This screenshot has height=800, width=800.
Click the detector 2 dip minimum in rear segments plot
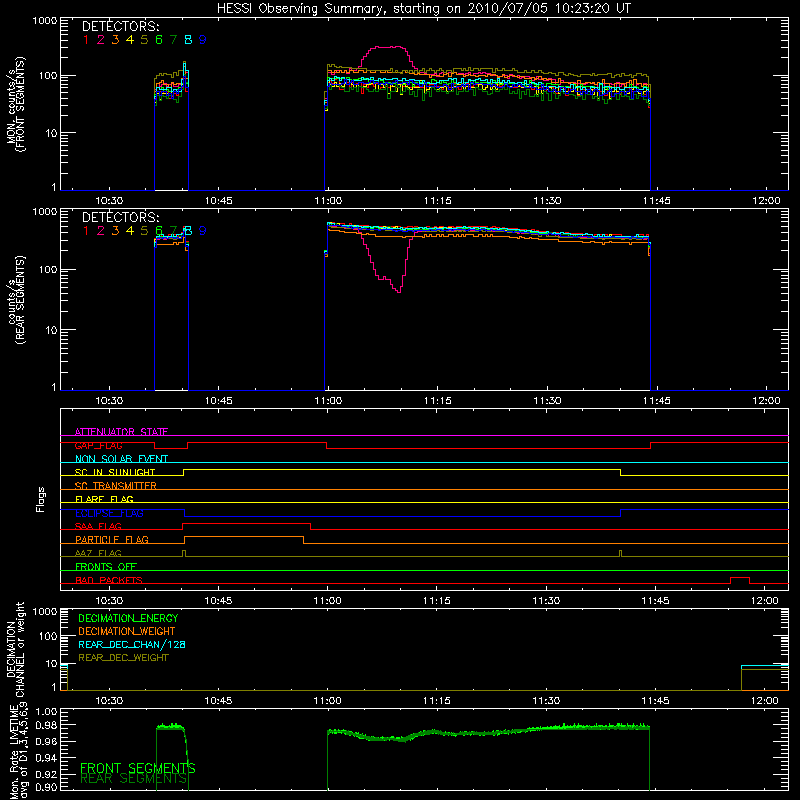(398, 291)
